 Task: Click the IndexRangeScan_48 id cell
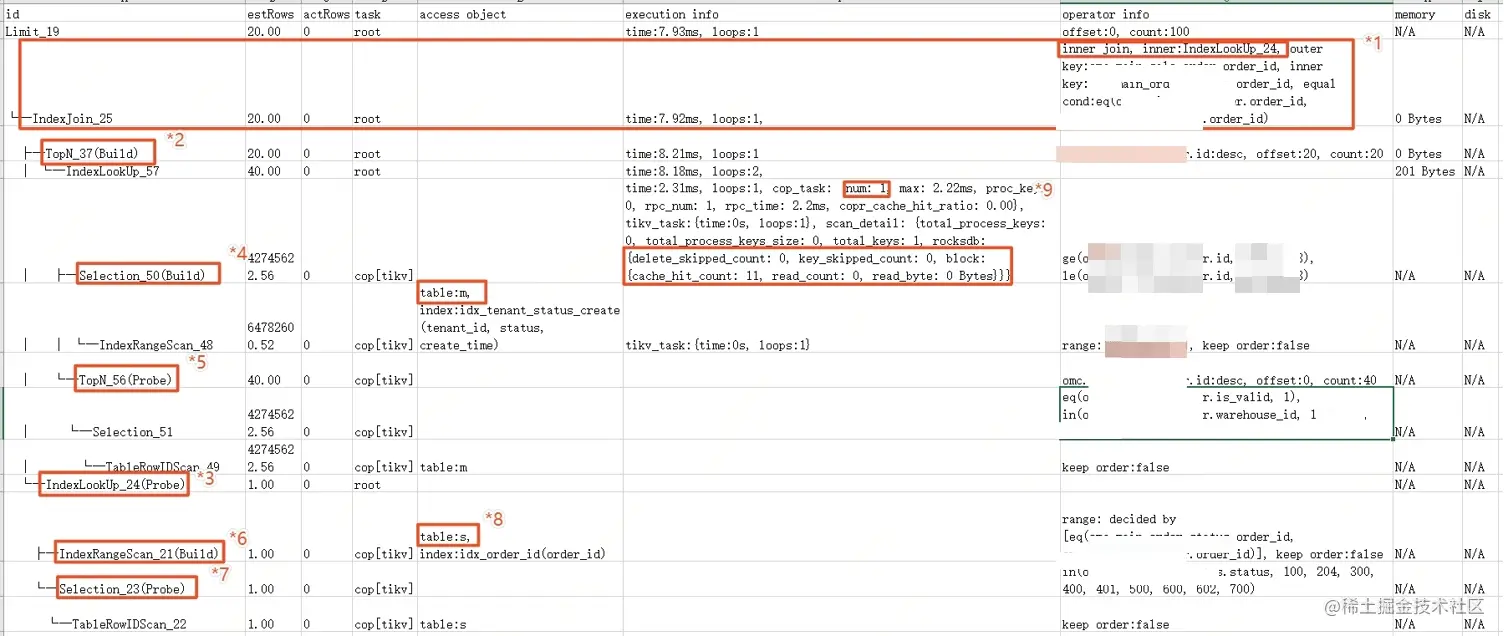click(124, 318)
